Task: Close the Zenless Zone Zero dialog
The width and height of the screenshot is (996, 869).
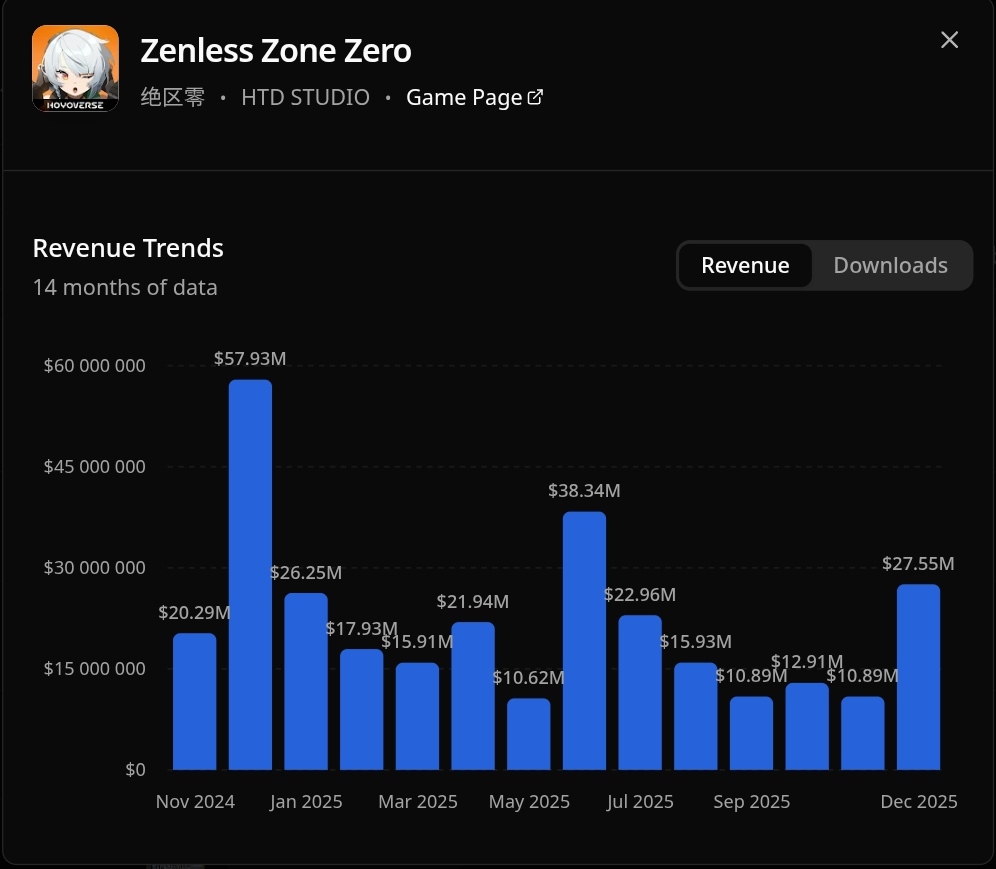Action: tap(949, 40)
